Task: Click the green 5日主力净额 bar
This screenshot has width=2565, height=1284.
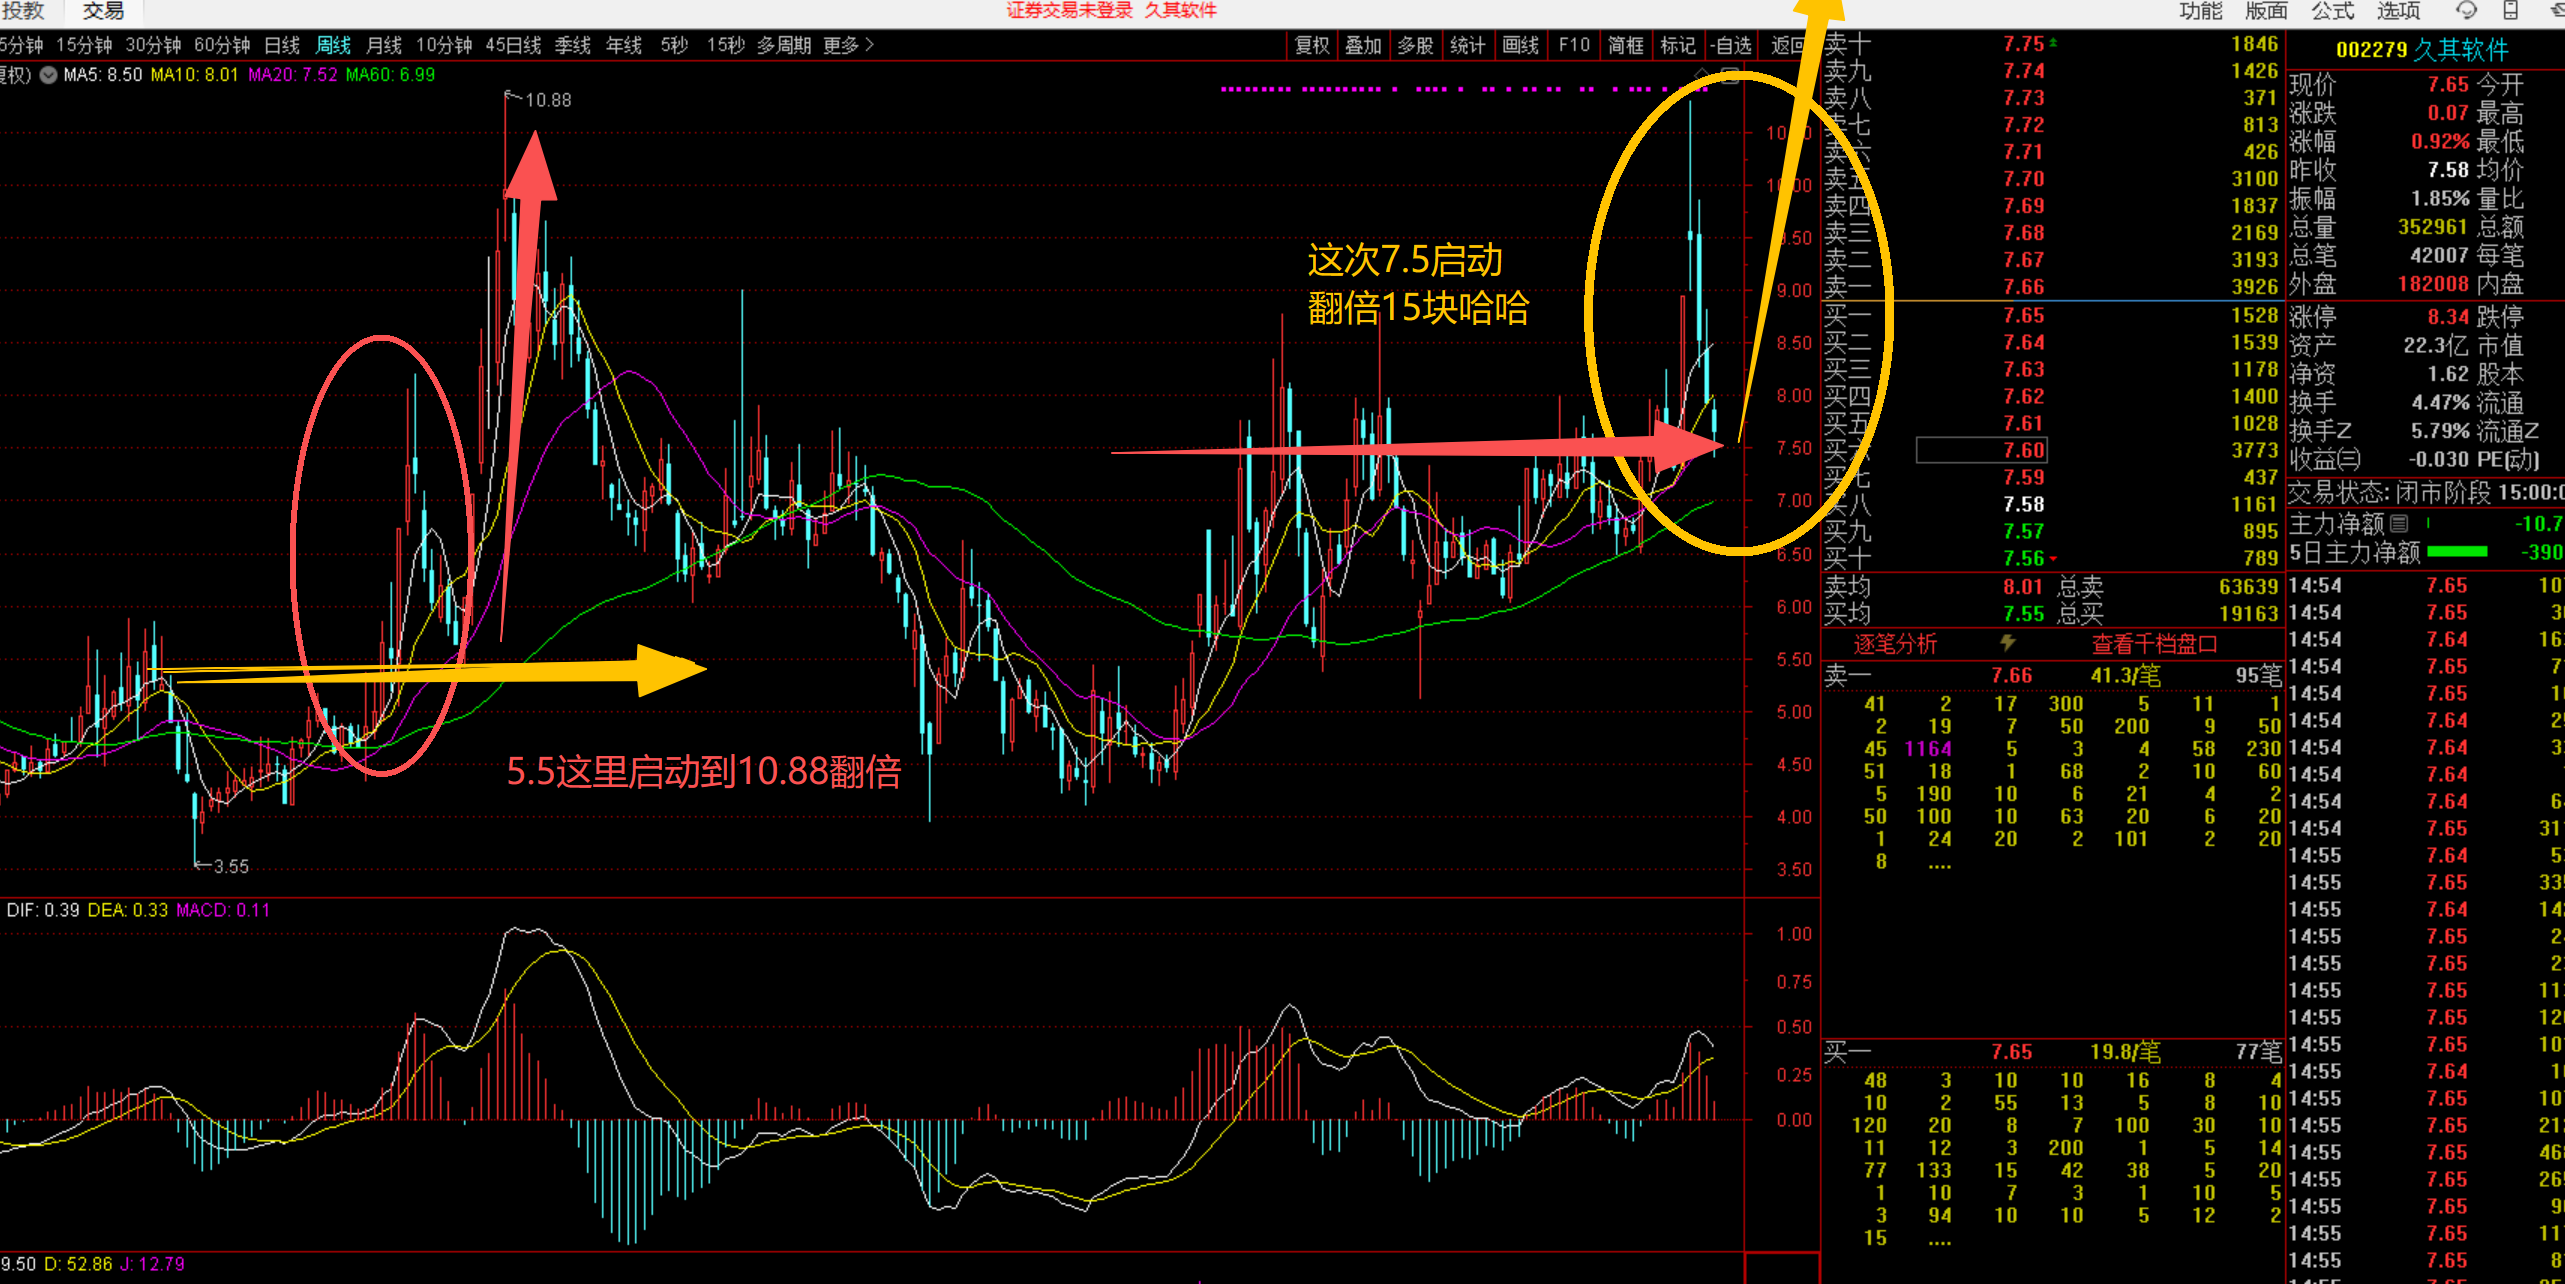Action: coord(2457,552)
